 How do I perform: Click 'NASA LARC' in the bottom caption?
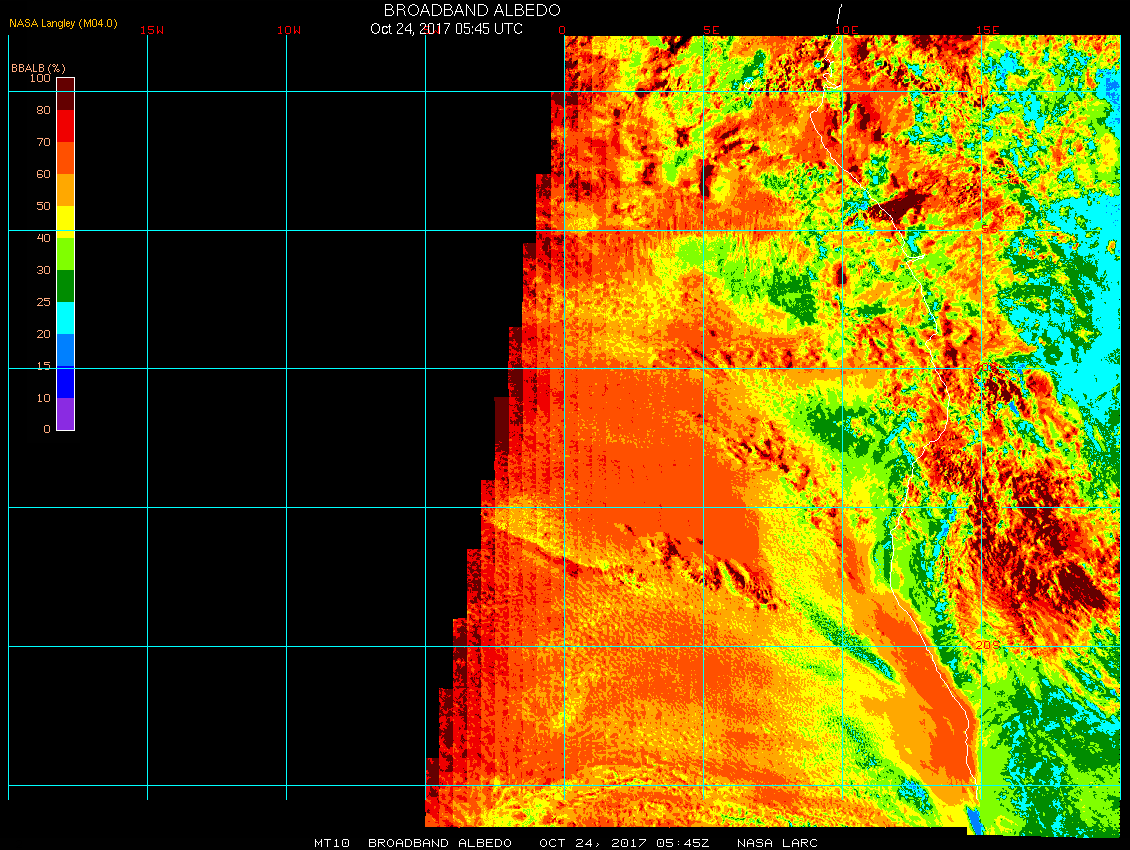coord(777,843)
